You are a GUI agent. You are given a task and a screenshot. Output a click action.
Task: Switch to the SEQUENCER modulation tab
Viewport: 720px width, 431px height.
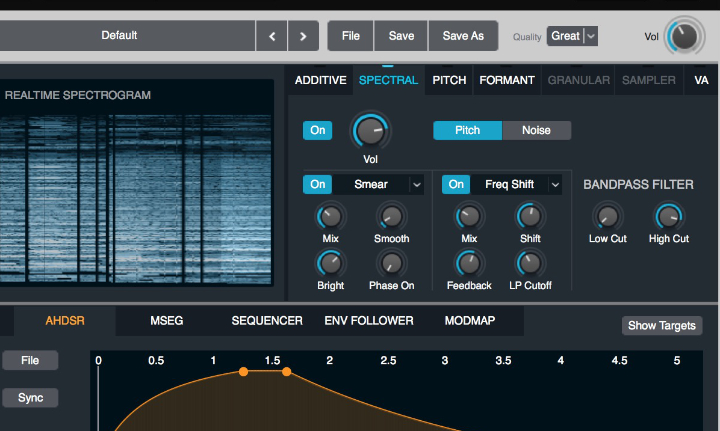267,321
